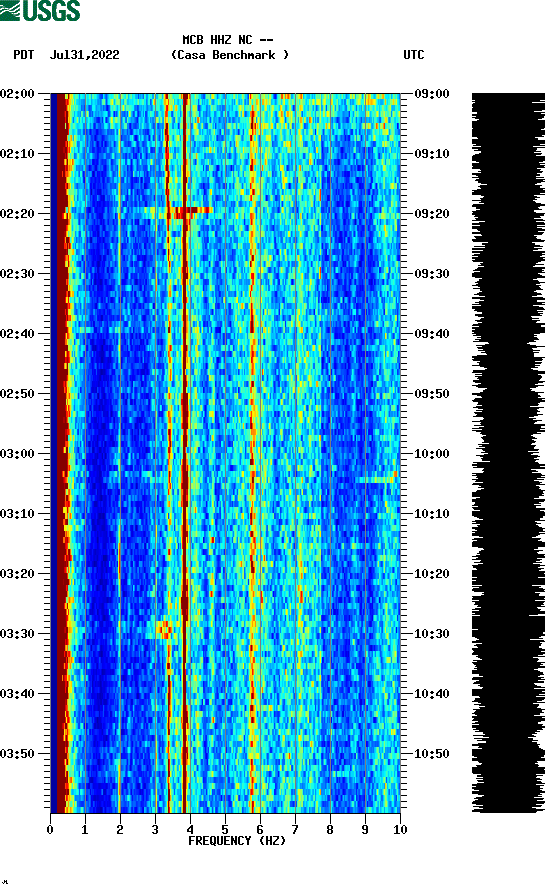Screen dimensions: 552x893
Task: Click the 'PDT' timezone label
Action: (23, 55)
